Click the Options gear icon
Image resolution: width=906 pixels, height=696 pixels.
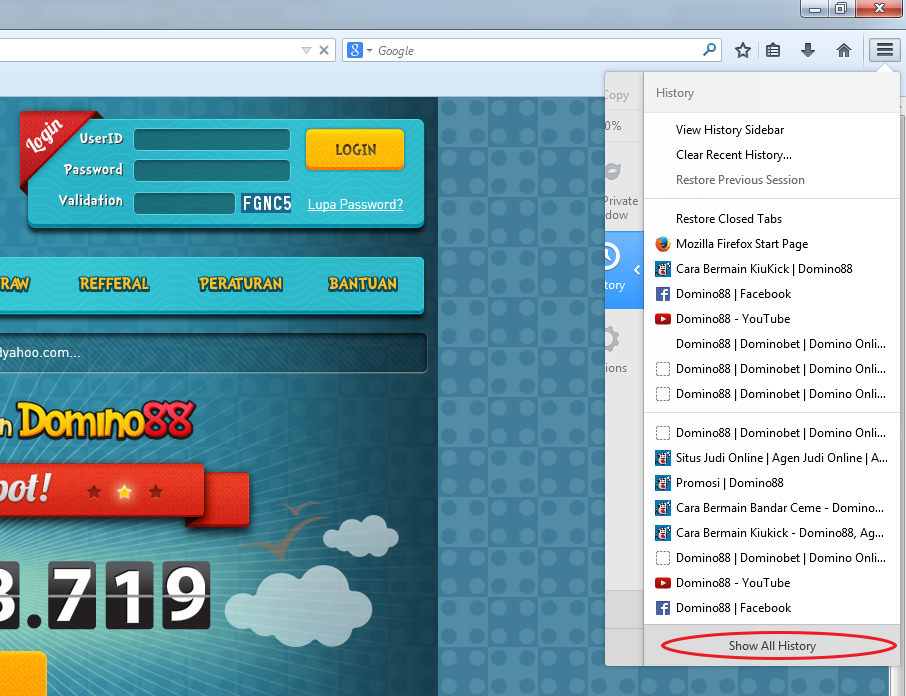click(x=611, y=339)
